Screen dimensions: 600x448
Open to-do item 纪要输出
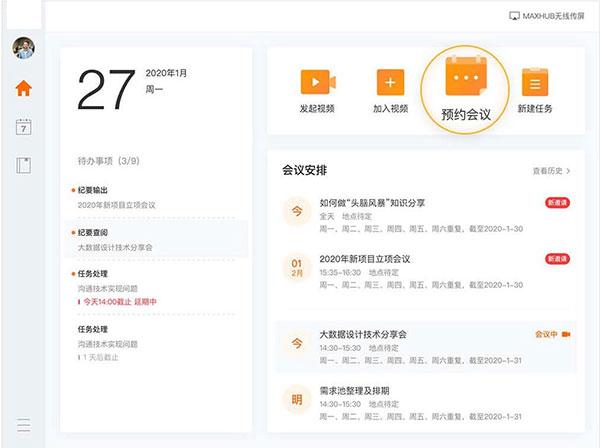(x=93, y=190)
